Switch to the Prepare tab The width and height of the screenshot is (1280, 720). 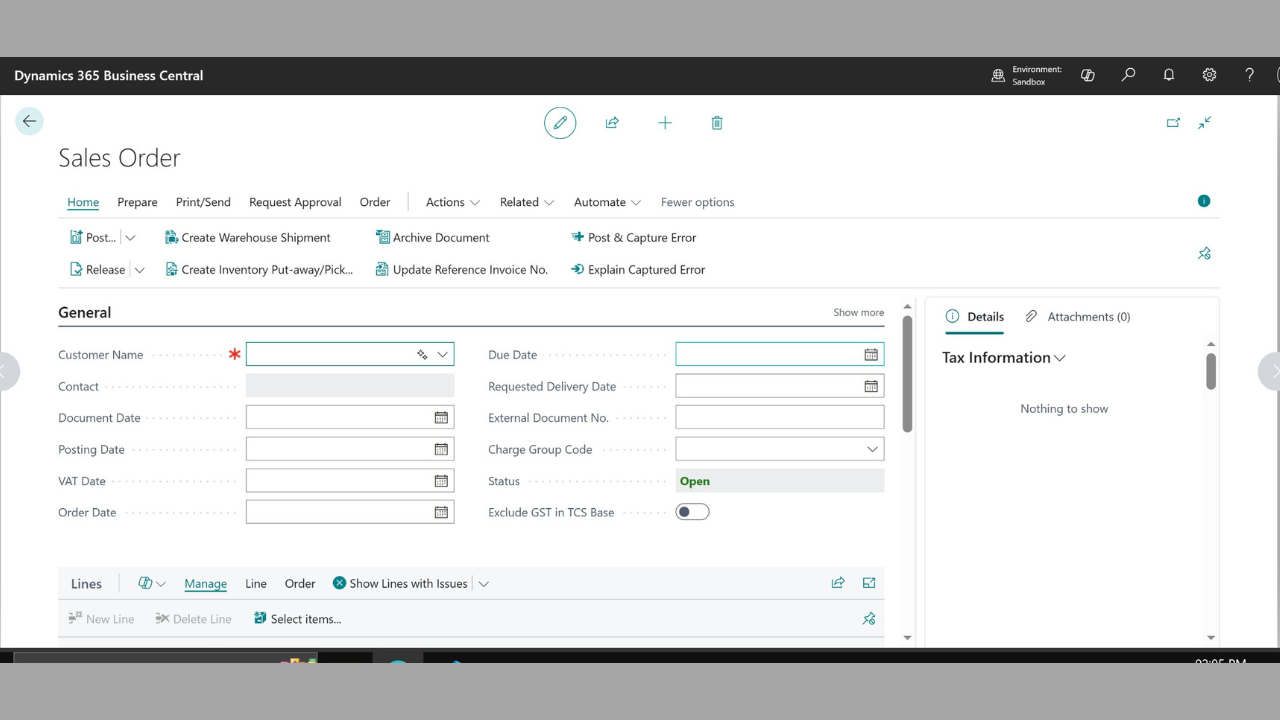click(x=137, y=202)
